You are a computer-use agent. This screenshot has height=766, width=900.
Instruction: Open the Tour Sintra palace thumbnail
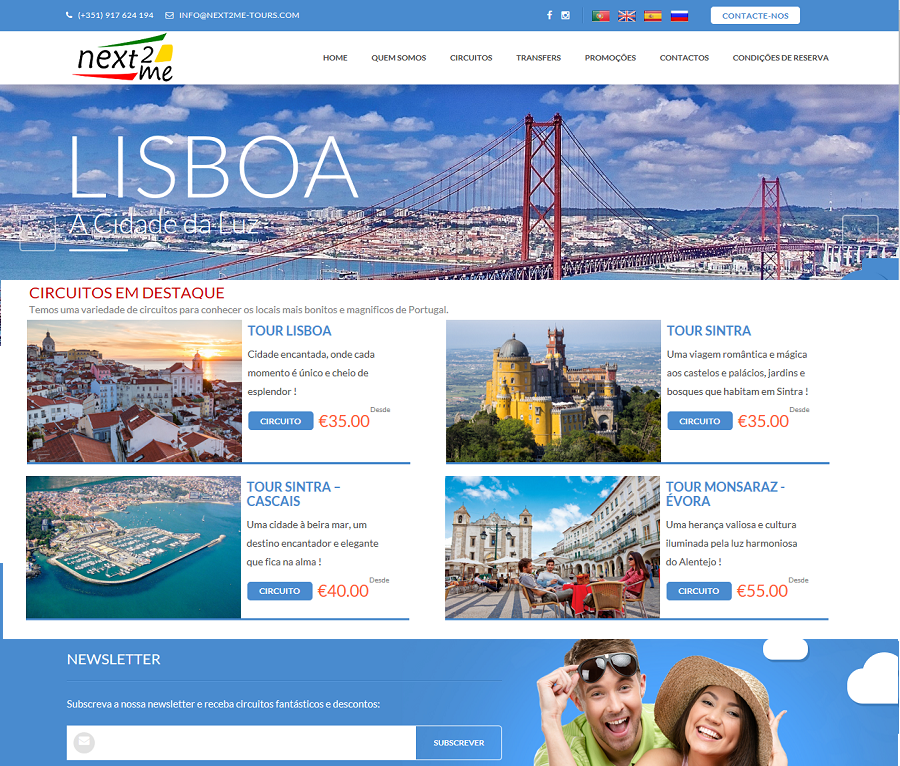point(553,391)
